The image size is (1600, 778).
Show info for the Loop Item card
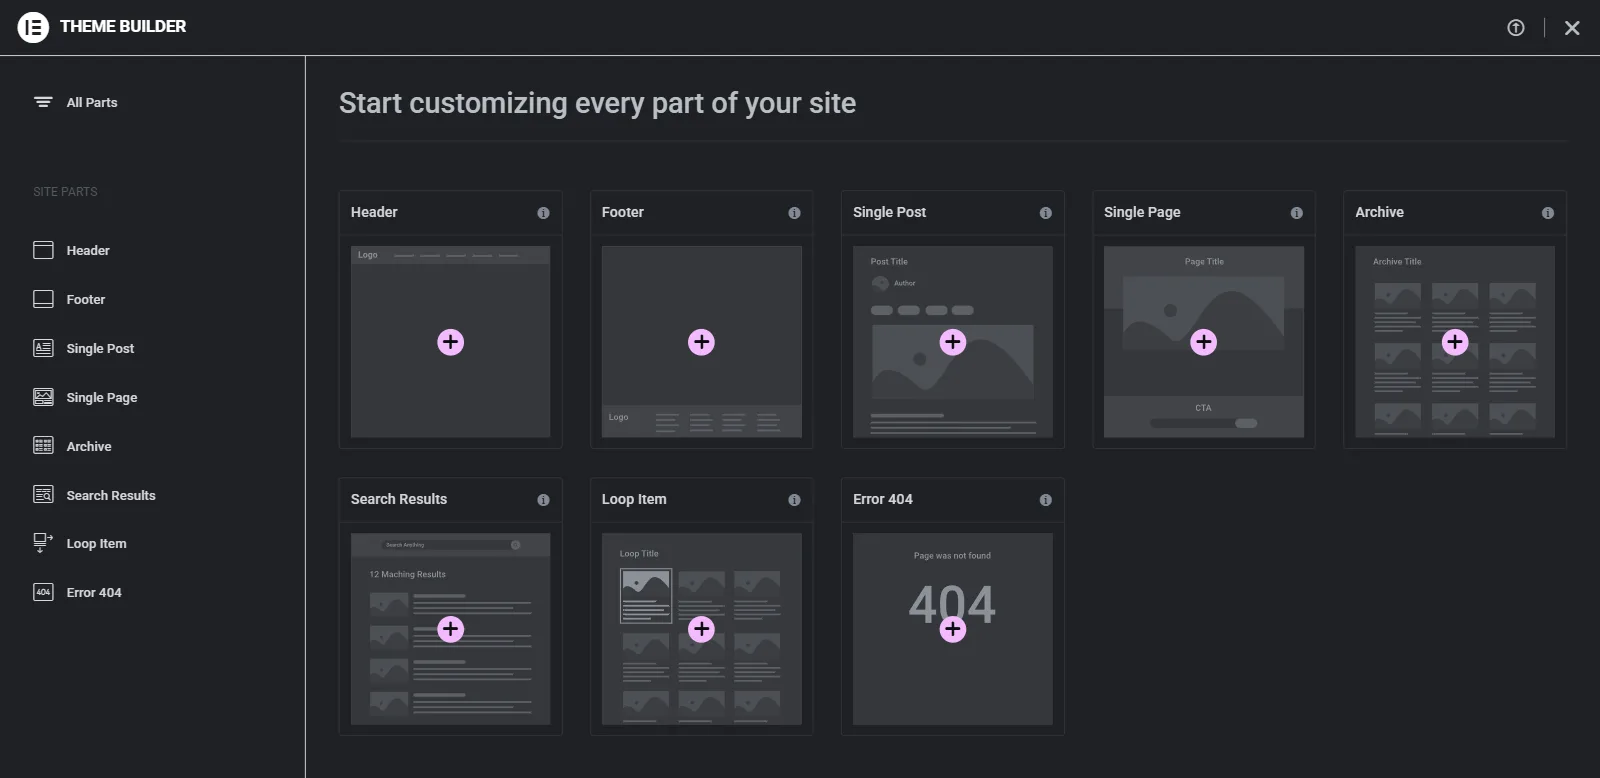(x=794, y=500)
